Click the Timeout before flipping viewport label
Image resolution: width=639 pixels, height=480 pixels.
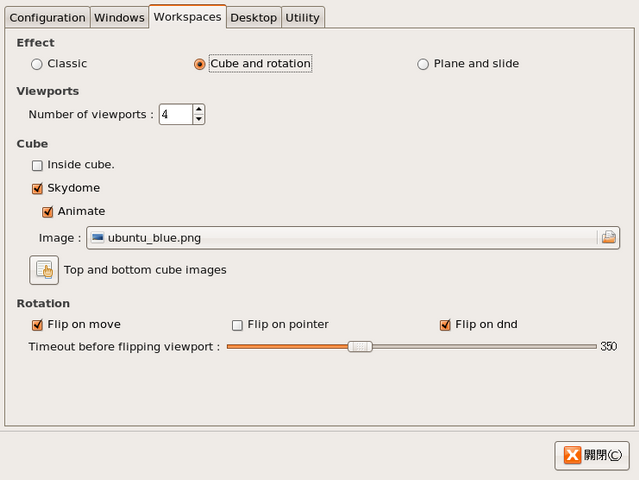(124, 347)
